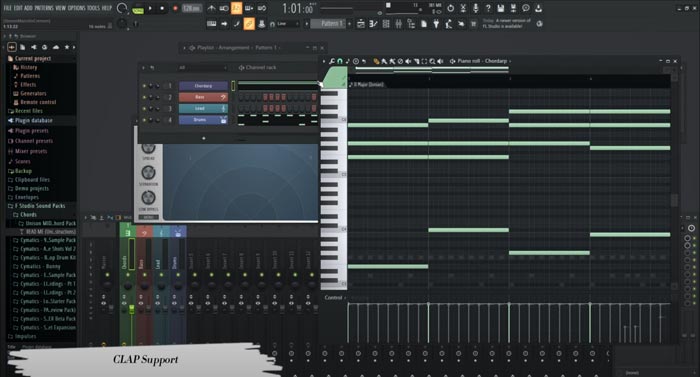Click the save project floppy icon
This screenshot has height=377, width=700.
click(500, 8)
